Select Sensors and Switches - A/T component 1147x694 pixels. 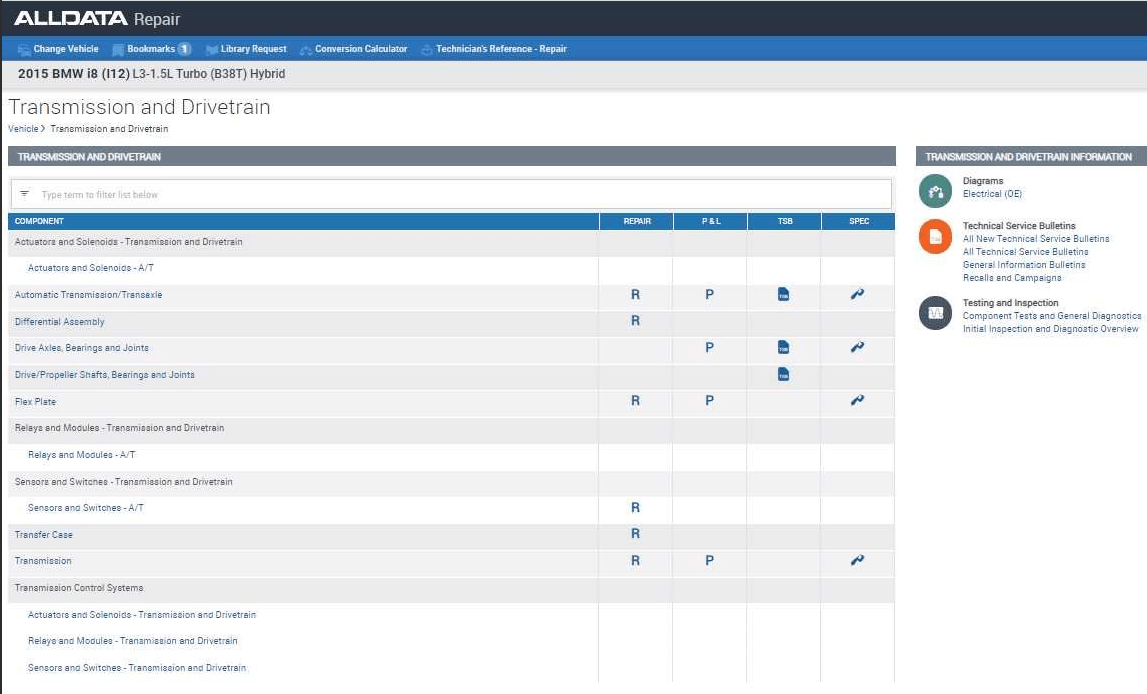[86, 508]
